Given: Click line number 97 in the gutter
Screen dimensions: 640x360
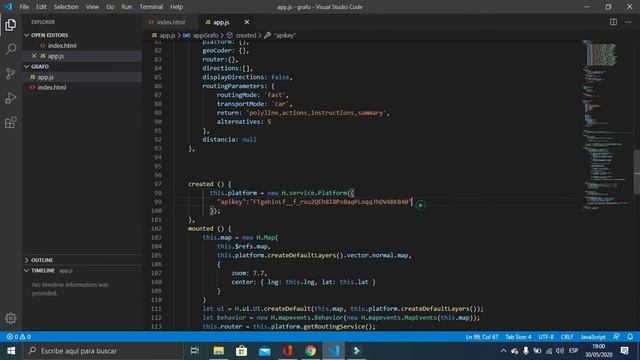Looking at the screenshot, I should pos(158,184).
